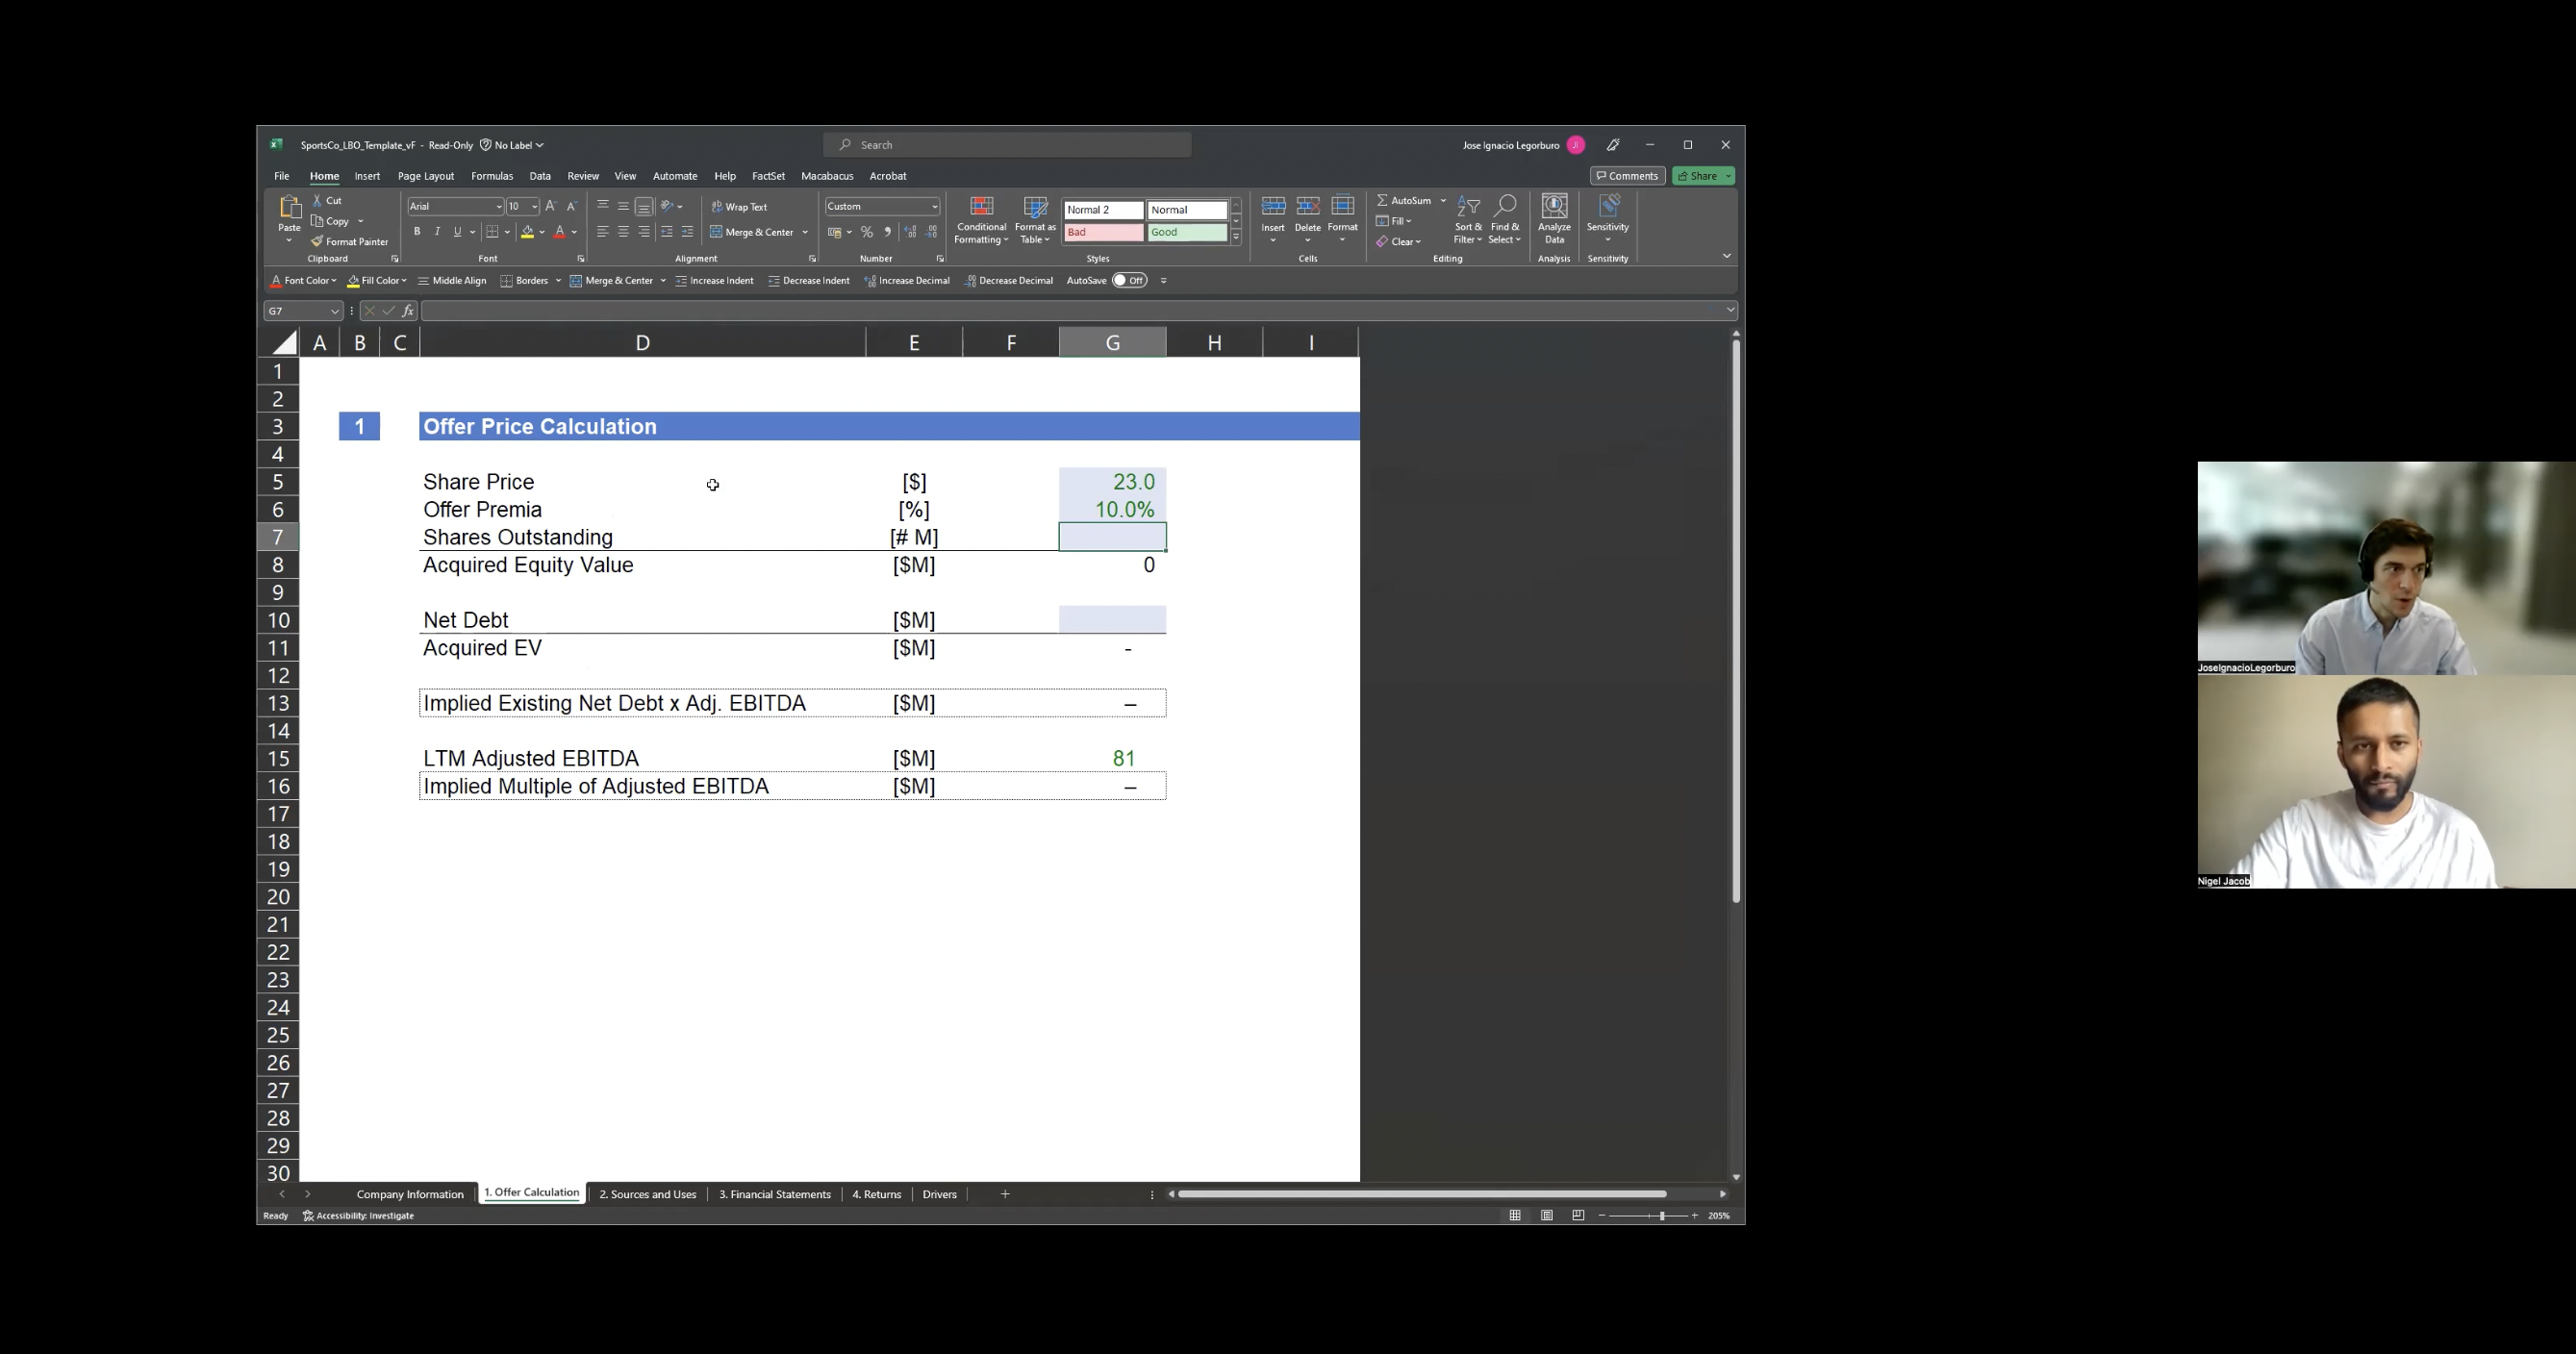Click the Comments button

tap(1627, 176)
